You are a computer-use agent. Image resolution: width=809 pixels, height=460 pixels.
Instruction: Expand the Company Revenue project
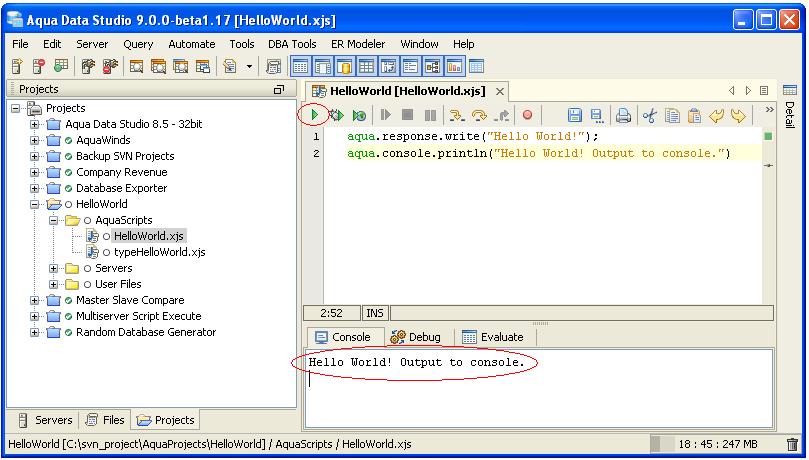[35, 172]
